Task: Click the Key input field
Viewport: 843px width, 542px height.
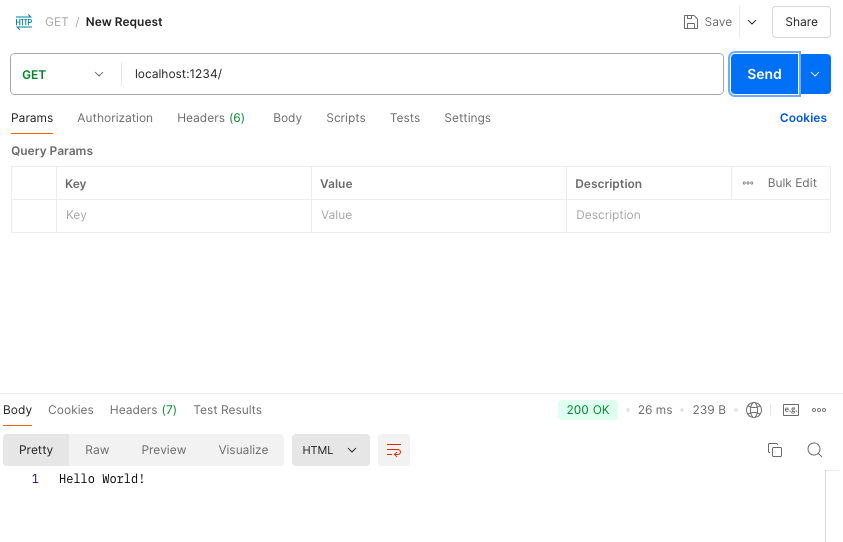Action: [x=184, y=216]
